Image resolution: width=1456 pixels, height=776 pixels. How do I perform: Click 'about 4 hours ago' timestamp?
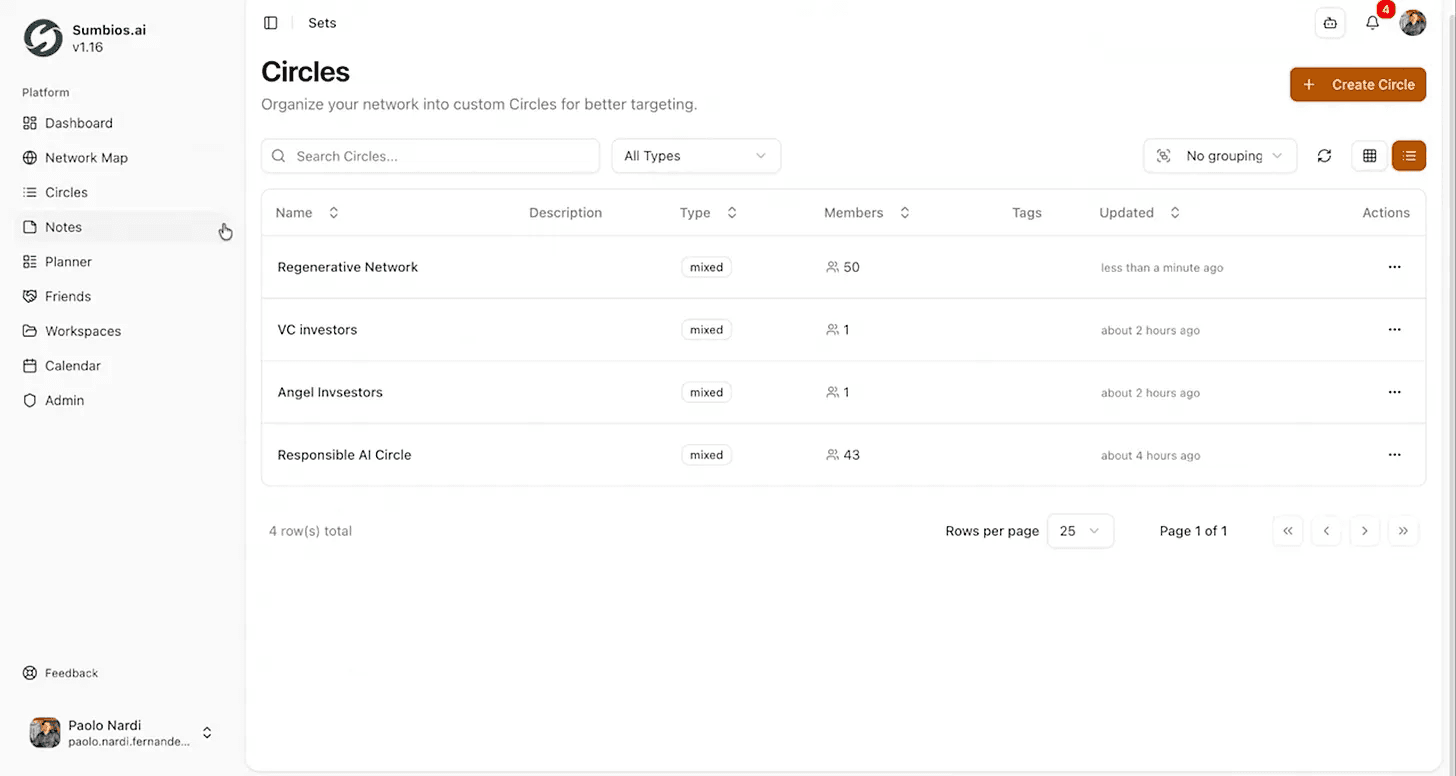click(x=1150, y=456)
